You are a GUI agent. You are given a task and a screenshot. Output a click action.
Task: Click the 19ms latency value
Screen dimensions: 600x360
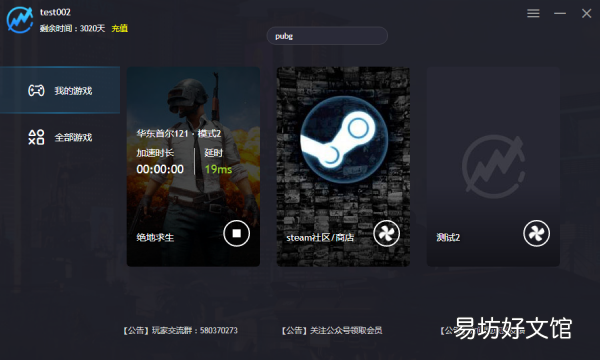pyautogui.click(x=218, y=169)
